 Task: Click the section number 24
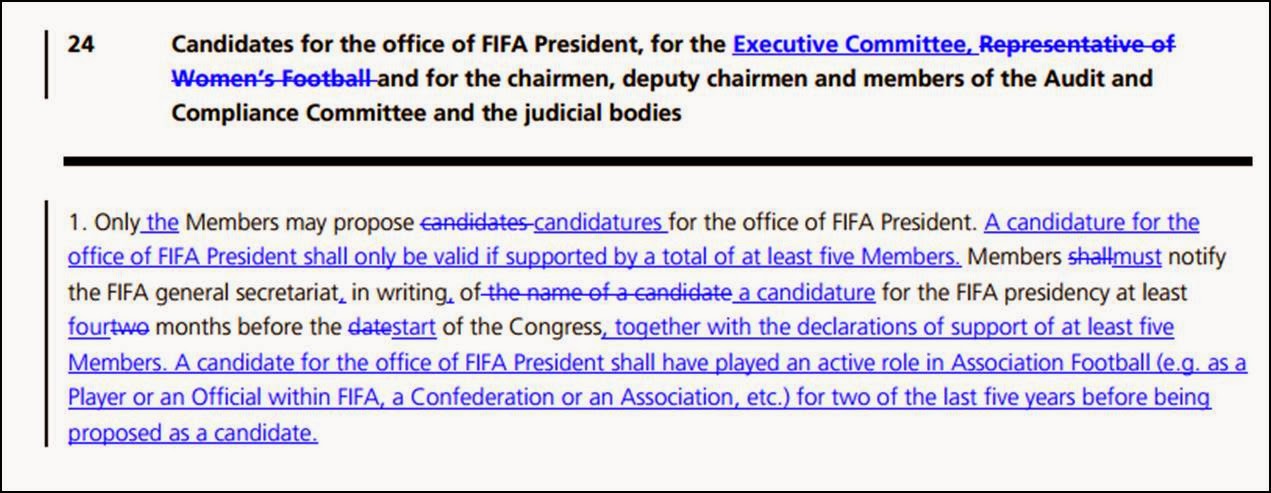click(x=81, y=46)
